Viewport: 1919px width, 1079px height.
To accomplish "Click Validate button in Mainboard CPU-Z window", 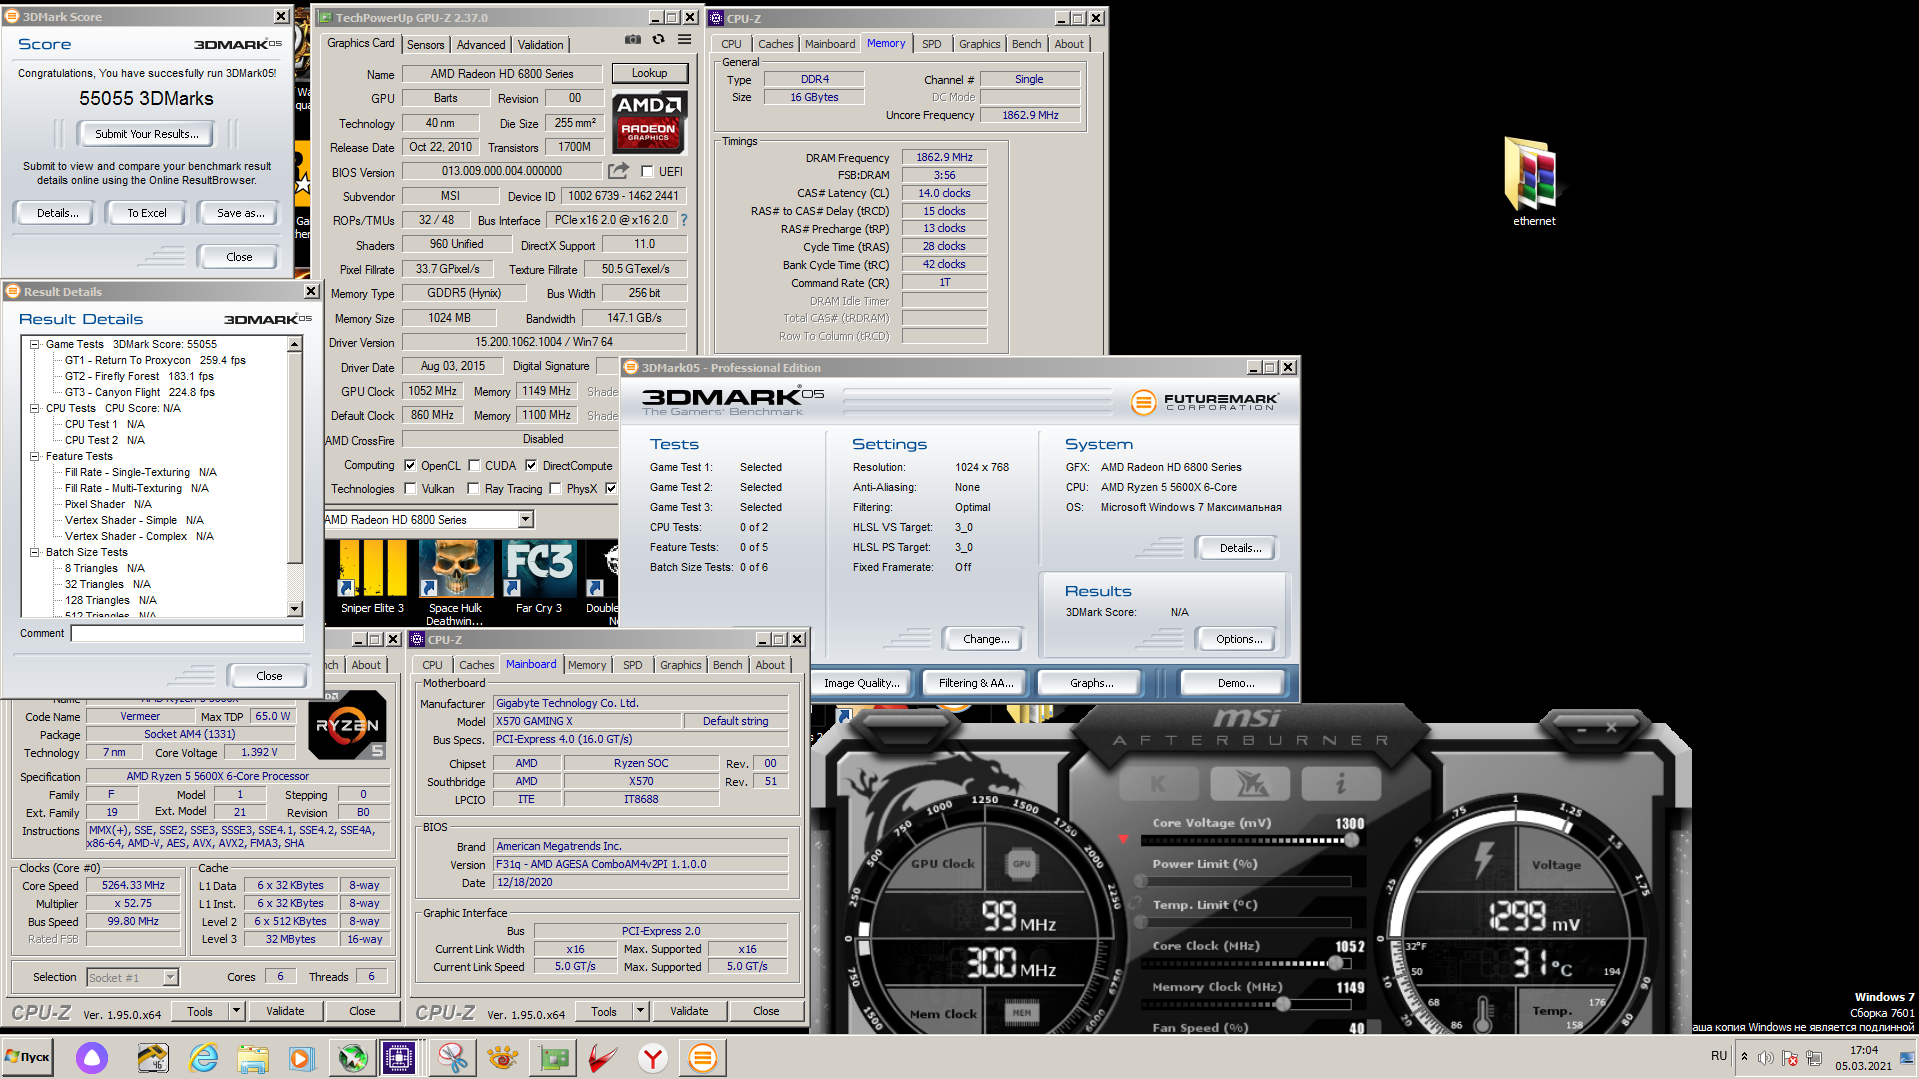I will pyautogui.click(x=689, y=1011).
